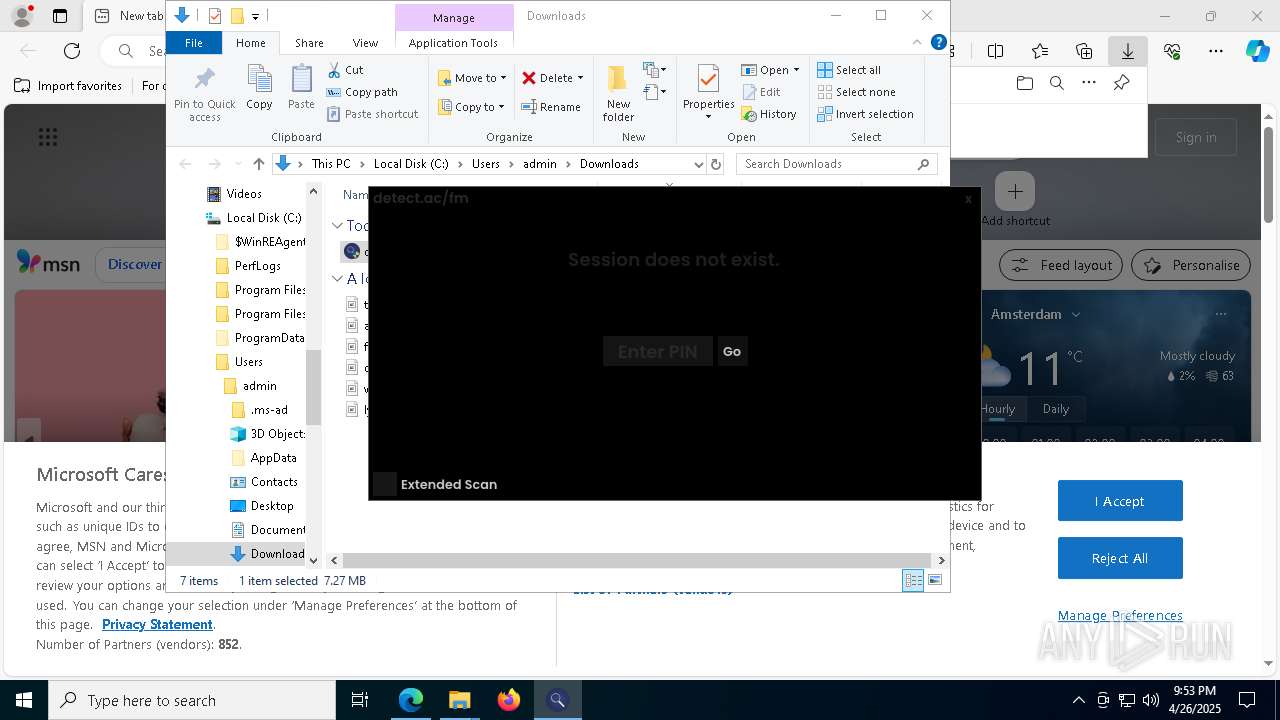Screen dimensions: 1280x720
Task: Click Select all in the ribbon
Action: [849, 70]
